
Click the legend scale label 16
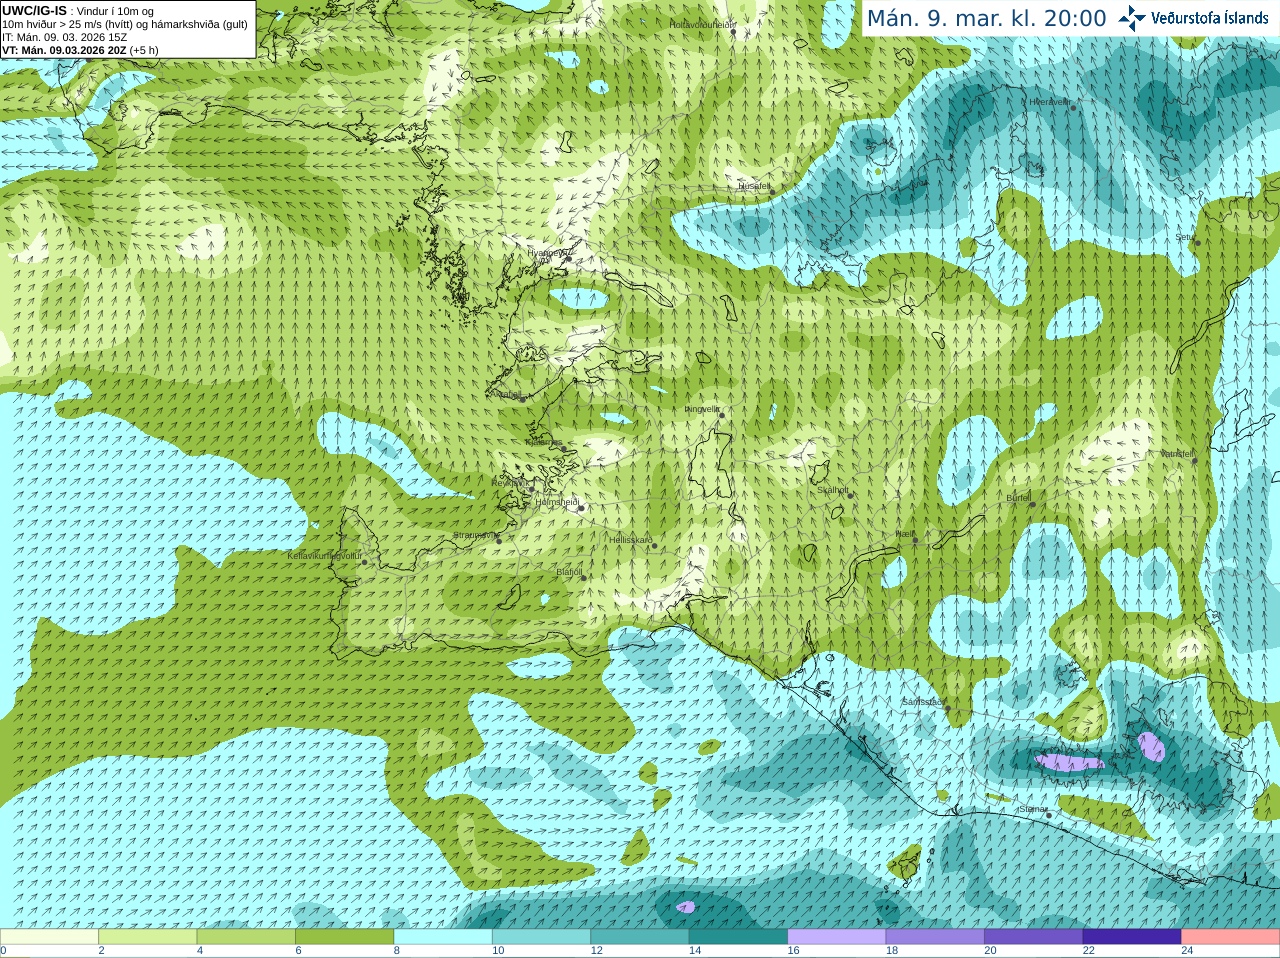coord(793,951)
